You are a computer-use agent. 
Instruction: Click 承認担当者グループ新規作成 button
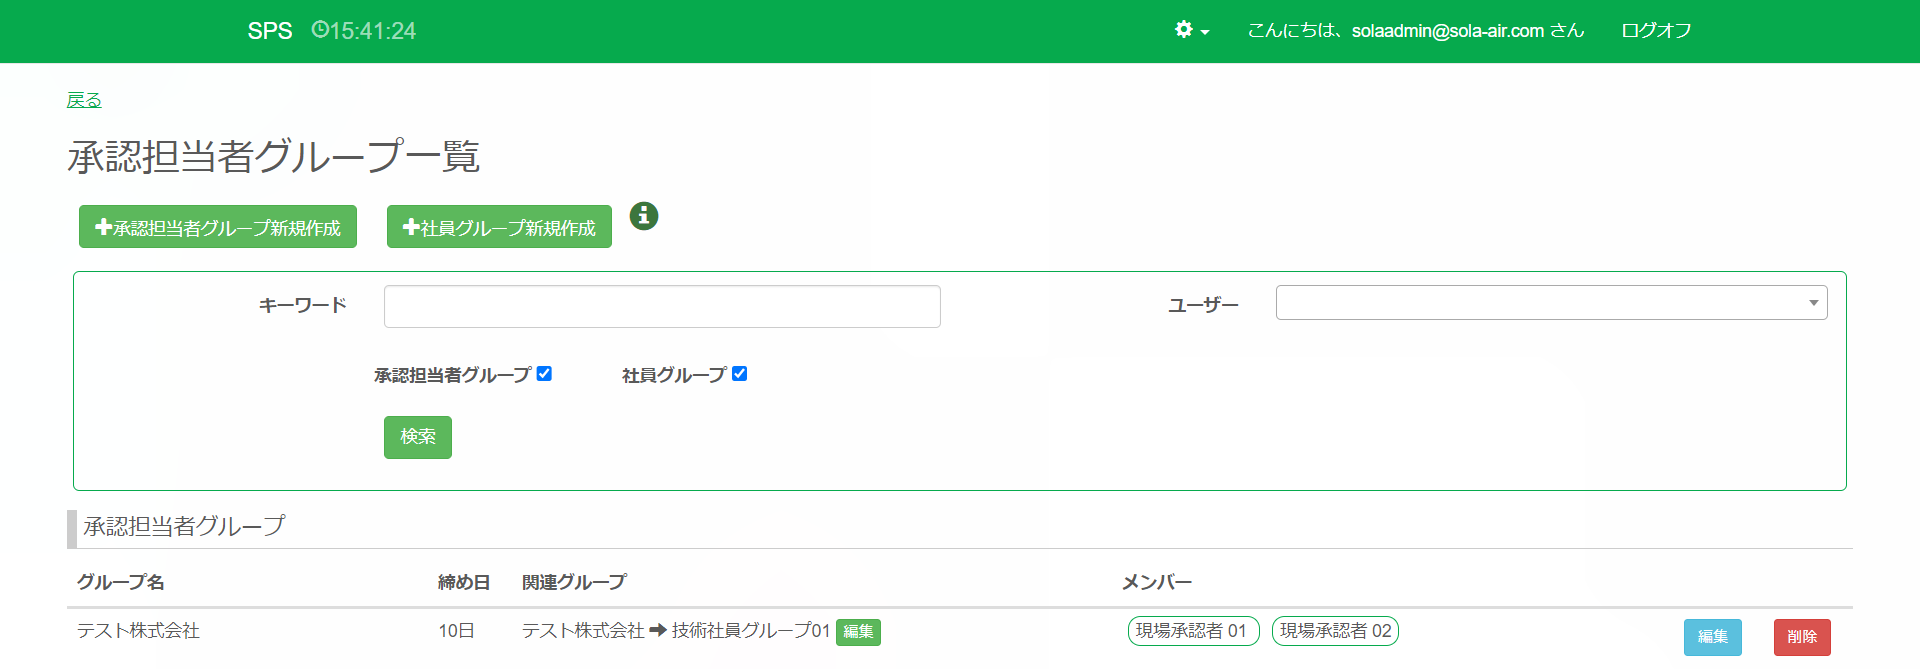pyautogui.click(x=218, y=227)
